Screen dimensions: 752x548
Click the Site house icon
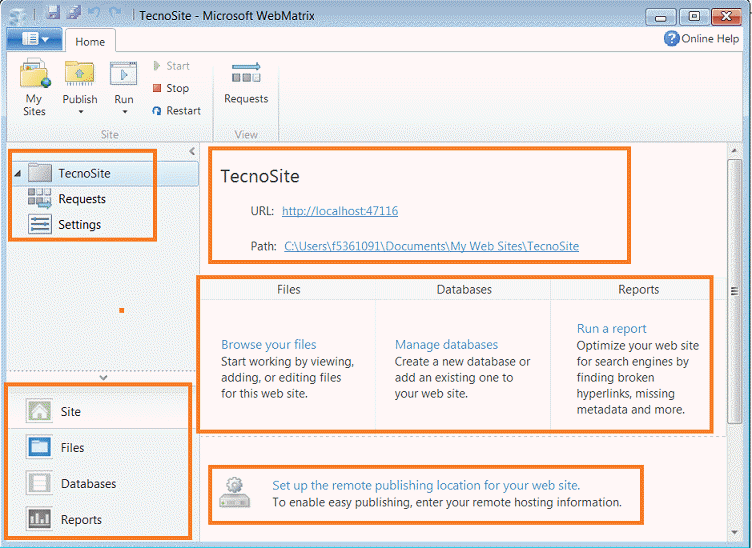(39, 411)
